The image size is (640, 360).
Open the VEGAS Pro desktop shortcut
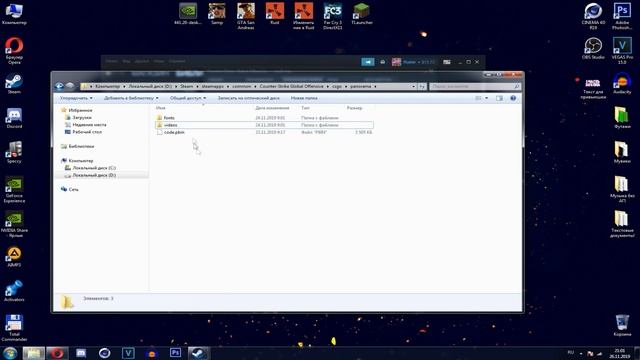[x=622, y=51]
